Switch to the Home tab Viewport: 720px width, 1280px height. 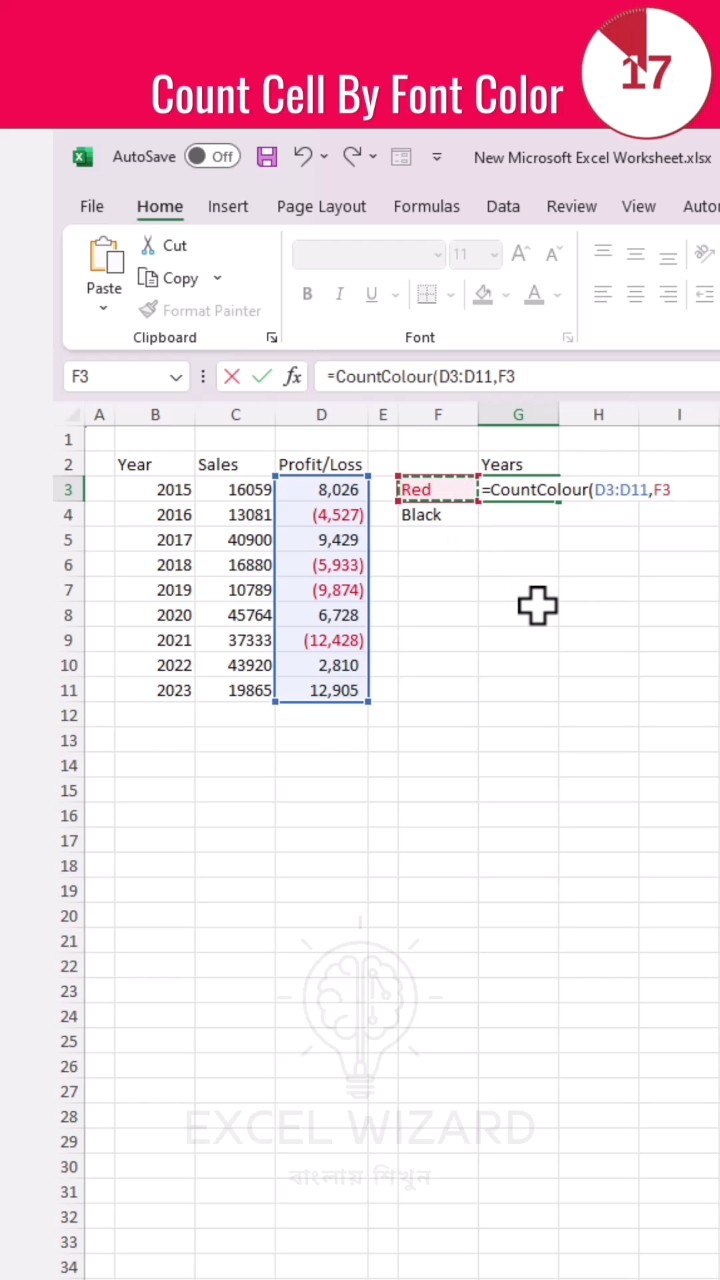[160, 206]
